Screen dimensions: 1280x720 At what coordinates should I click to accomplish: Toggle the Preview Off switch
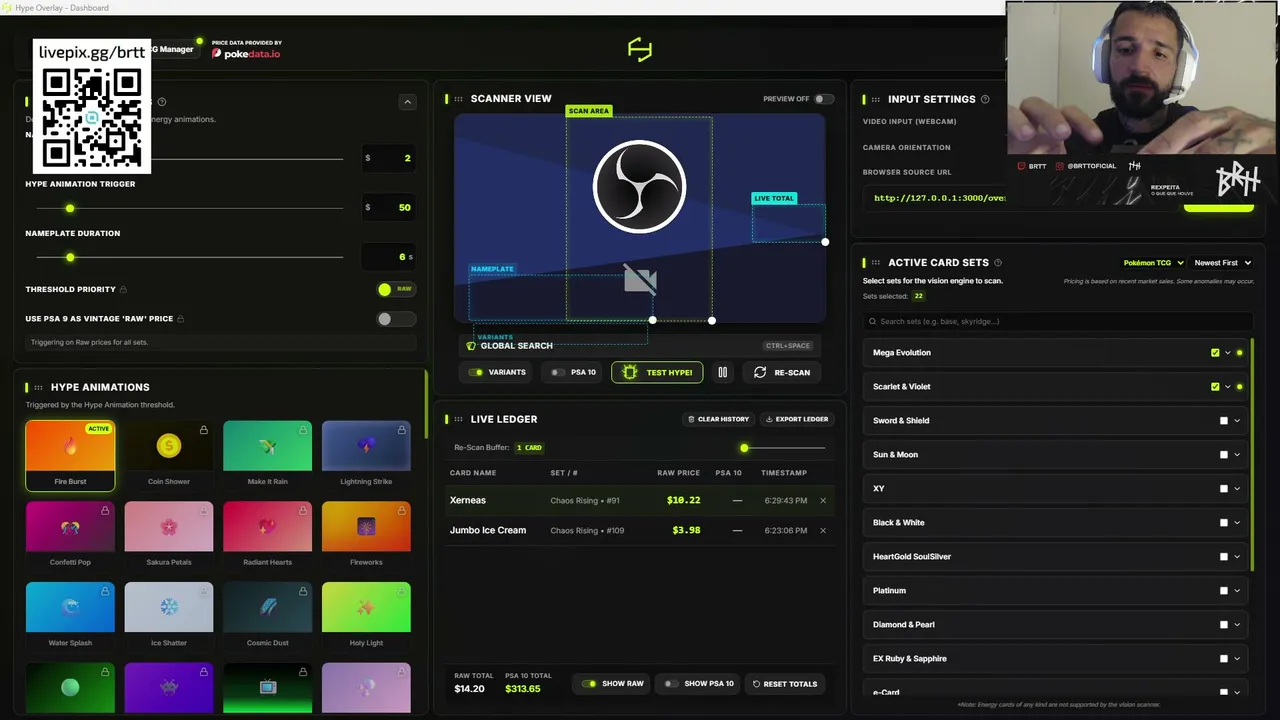point(823,99)
